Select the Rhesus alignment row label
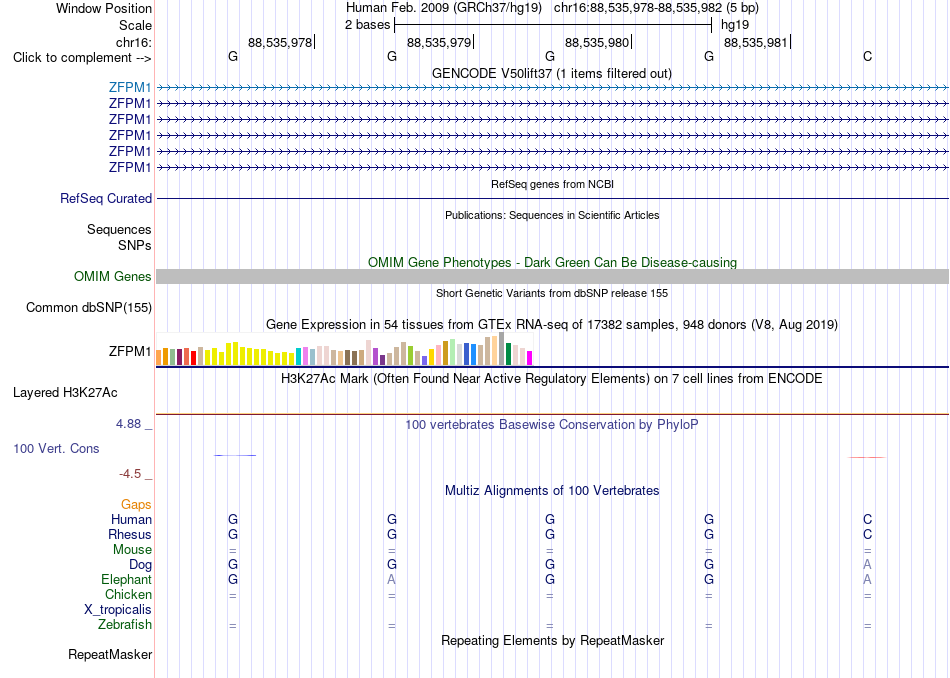 pyautogui.click(x=130, y=534)
